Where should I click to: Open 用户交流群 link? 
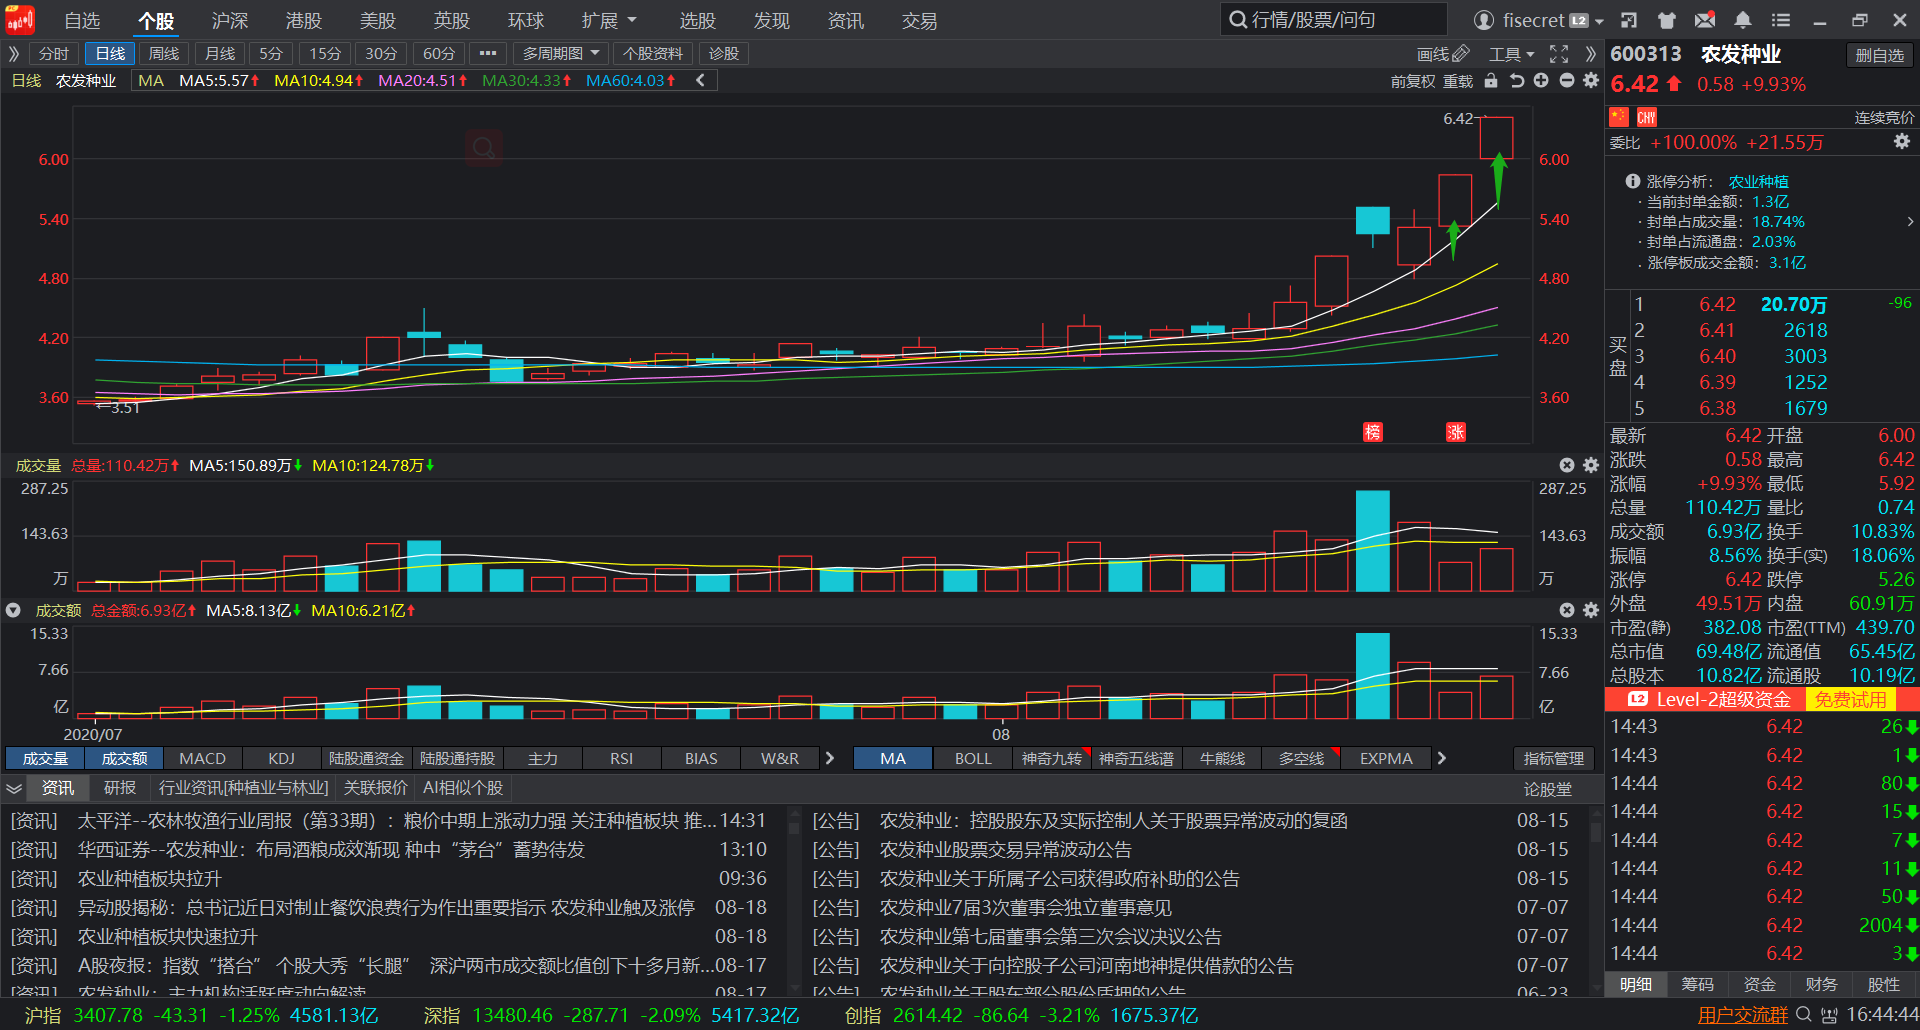(x=1742, y=1015)
